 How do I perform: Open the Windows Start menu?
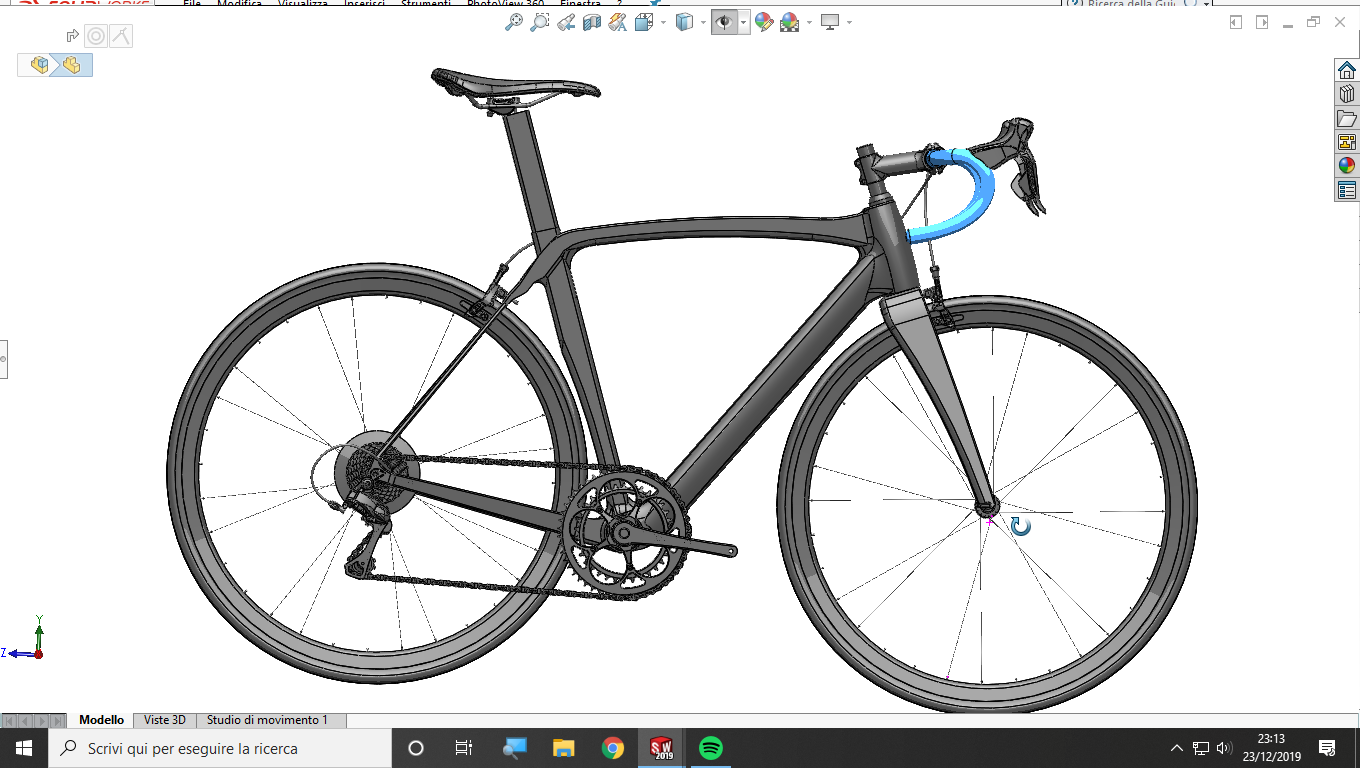coord(24,748)
